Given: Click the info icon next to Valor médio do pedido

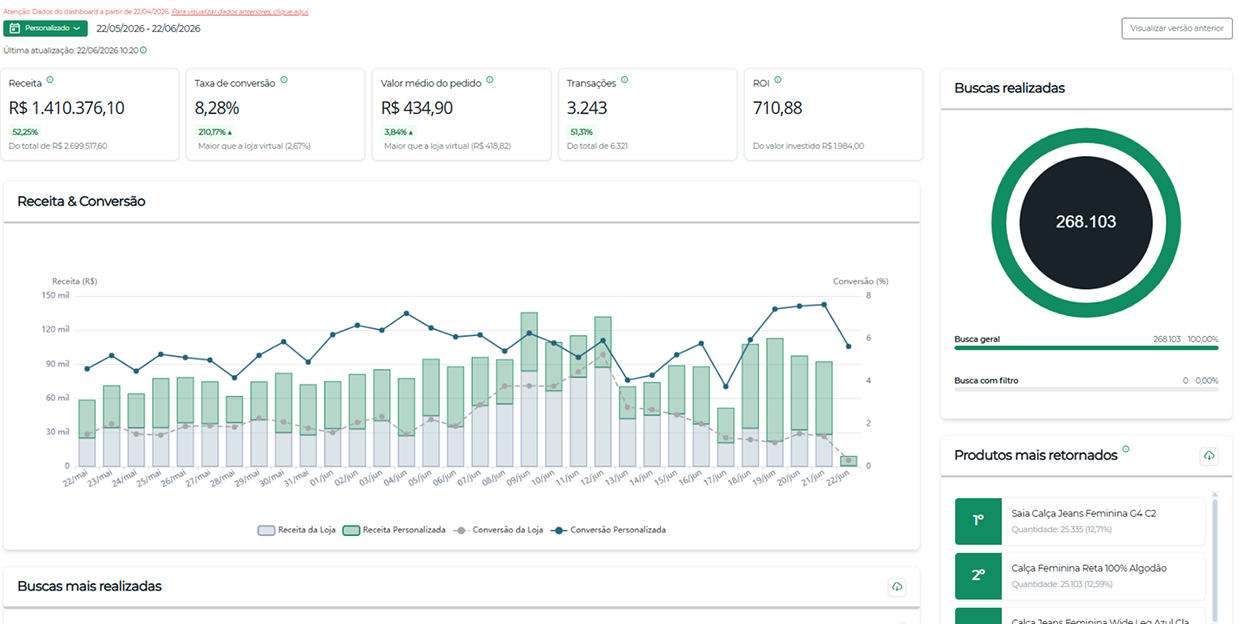Looking at the screenshot, I should click(489, 80).
